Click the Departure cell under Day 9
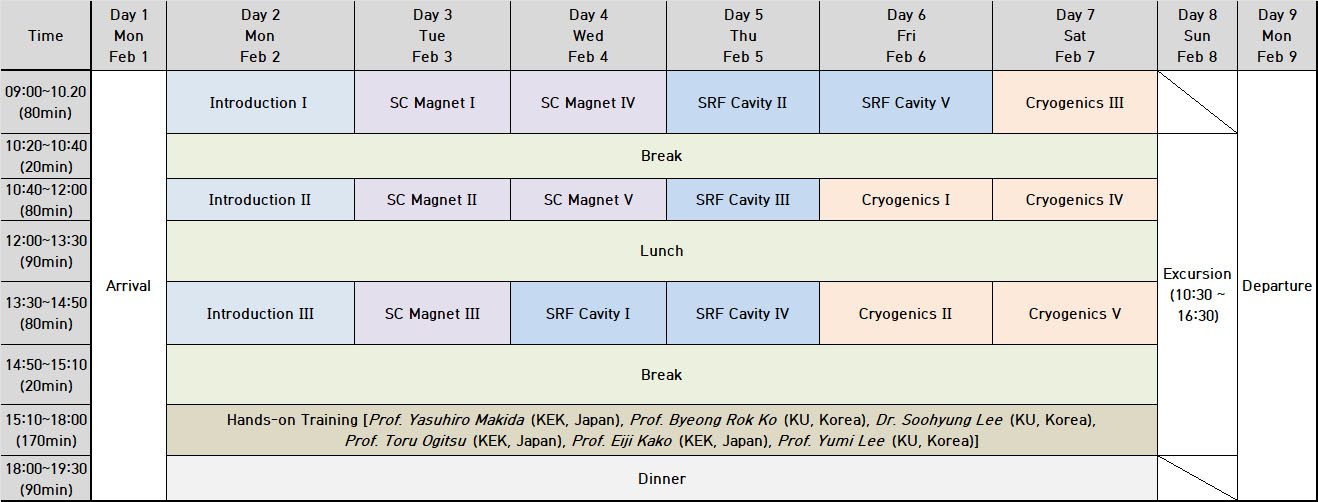 [1277, 286]
